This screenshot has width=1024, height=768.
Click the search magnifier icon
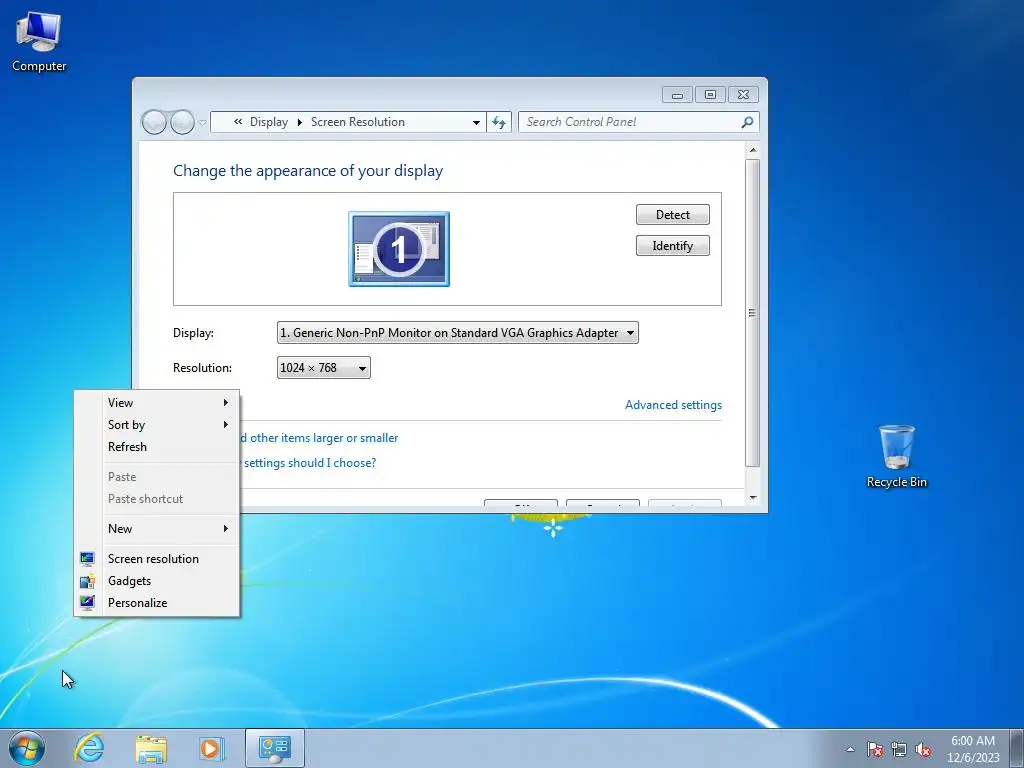click(x=747, y=122)
